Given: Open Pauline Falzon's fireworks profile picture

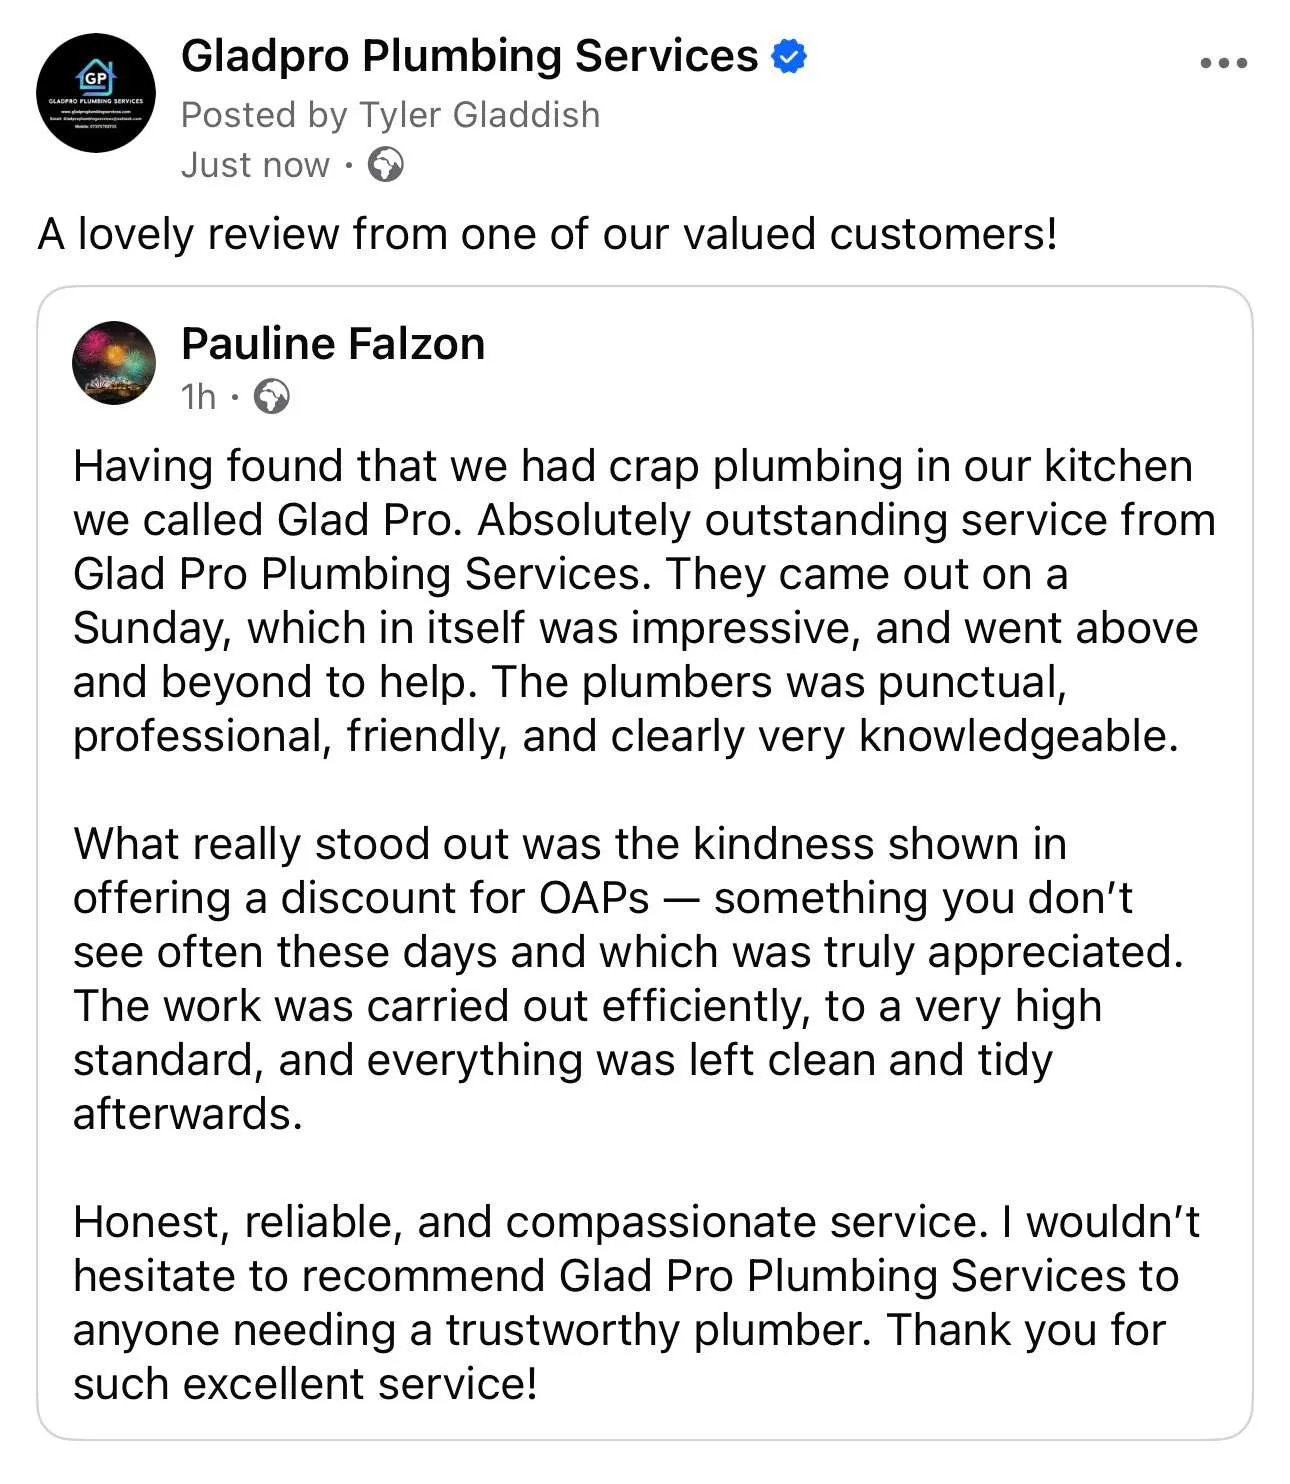Looking at the screenshot, I should (x=114, y=362).
